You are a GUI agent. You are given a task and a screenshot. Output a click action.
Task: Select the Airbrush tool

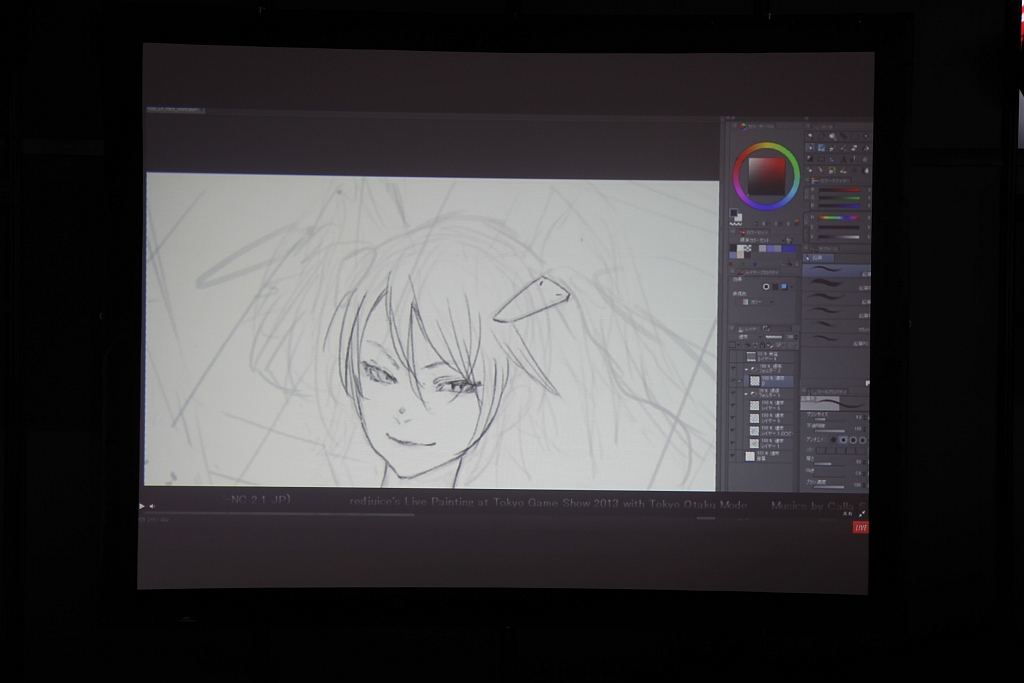pos(844,148)
